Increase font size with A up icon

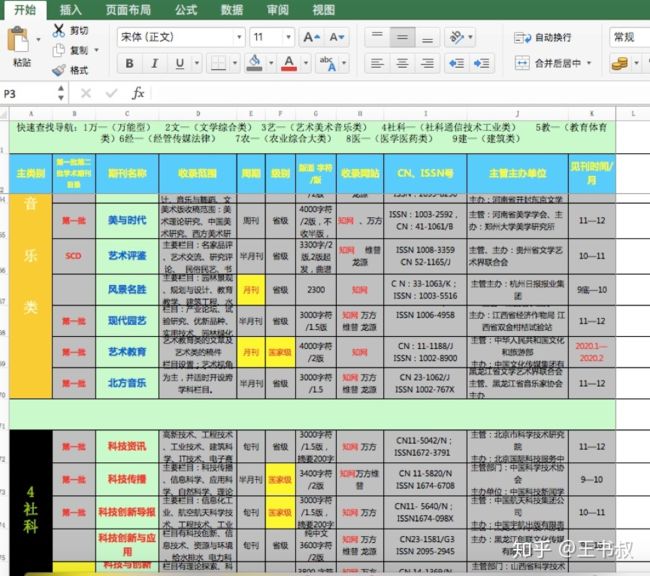coord(311,37)
